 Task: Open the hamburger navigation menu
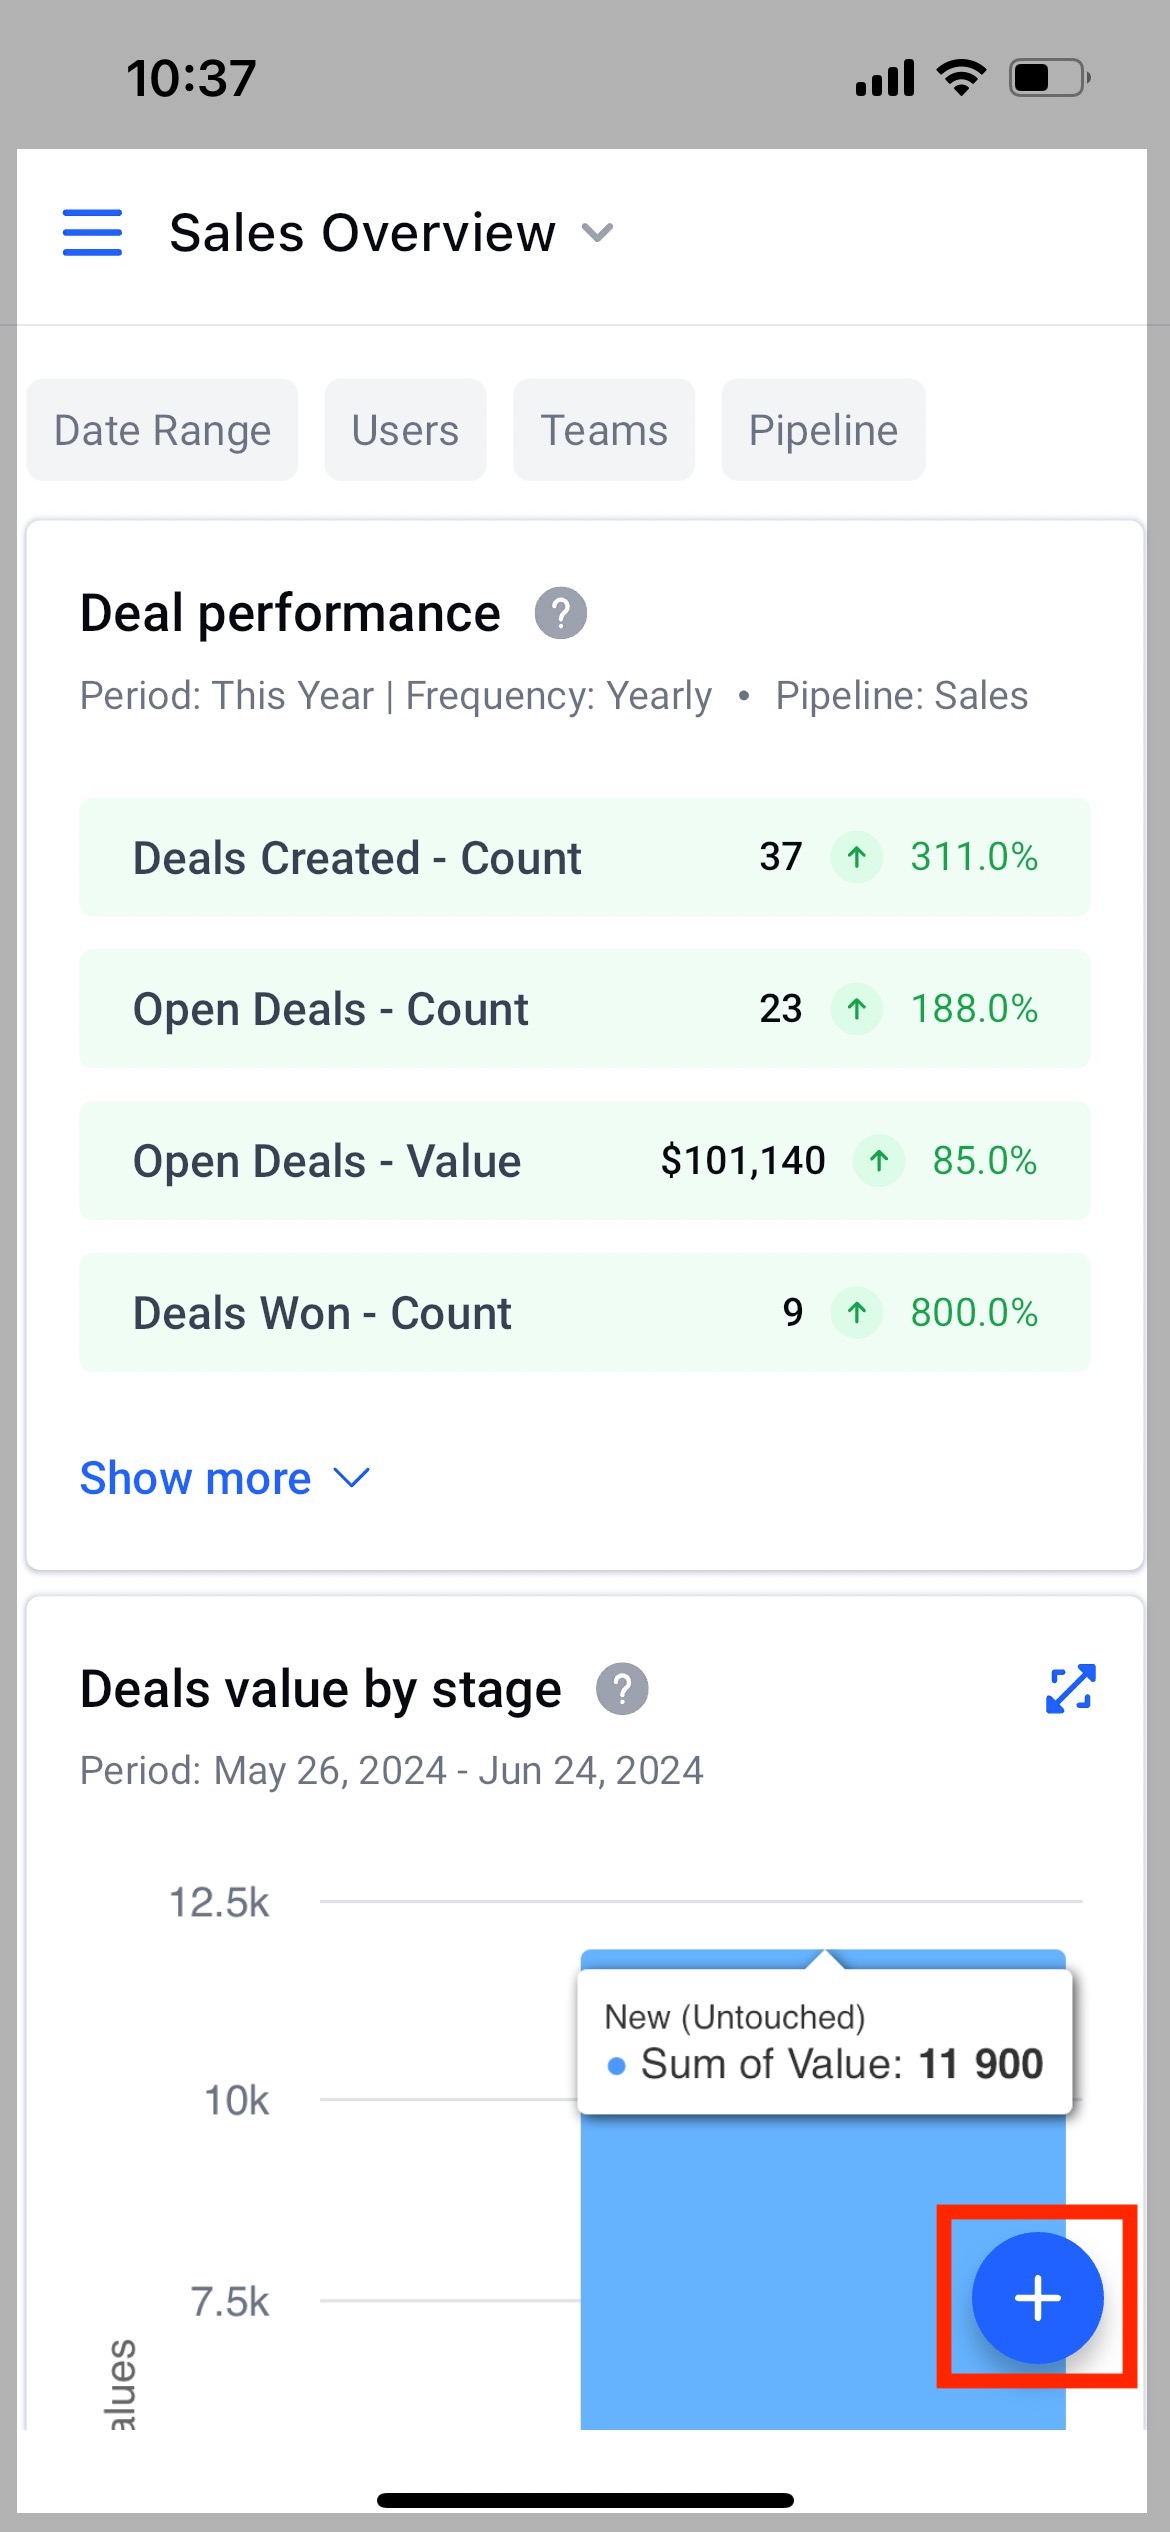point(92,232)
